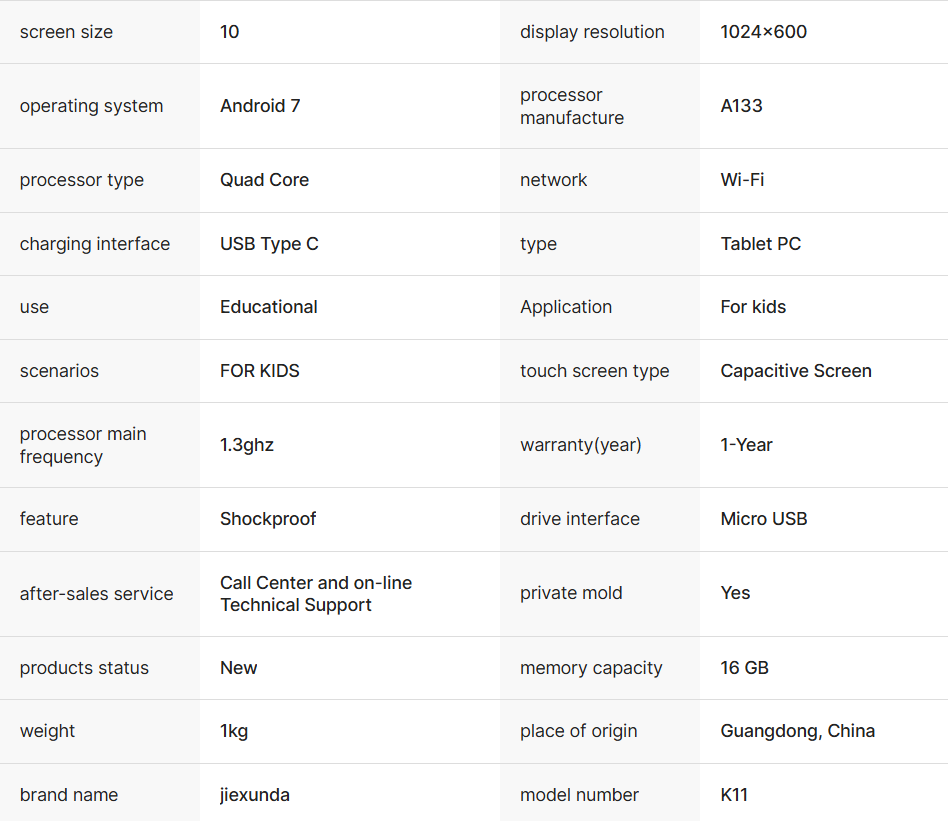Viewport: 948px width, 821px height.
Task: Click 'Guangdong, China' place of origin value
Action: [797, 731]
